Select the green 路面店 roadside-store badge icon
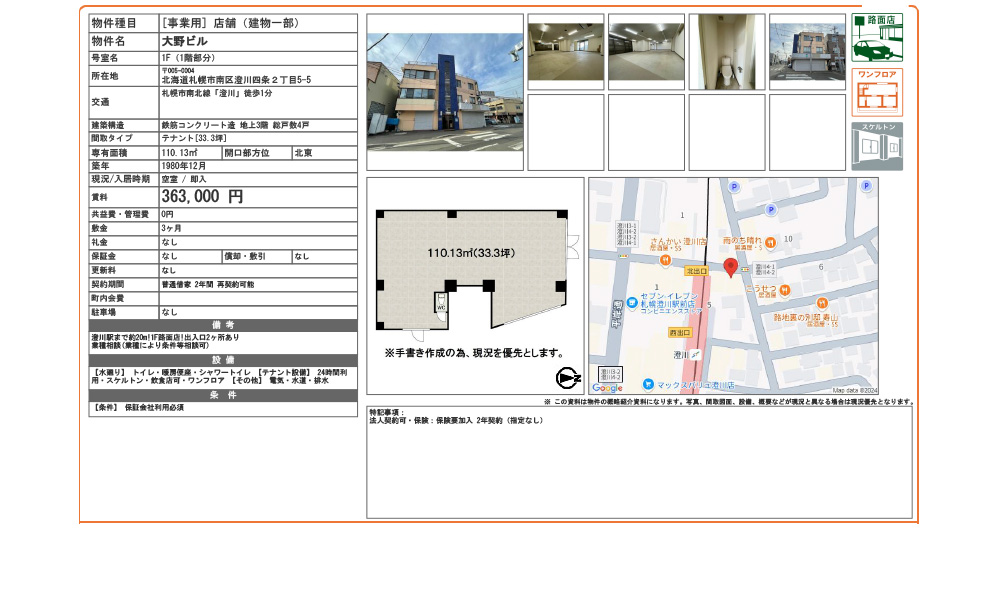Screen dimensions: 1000x600 877,35
